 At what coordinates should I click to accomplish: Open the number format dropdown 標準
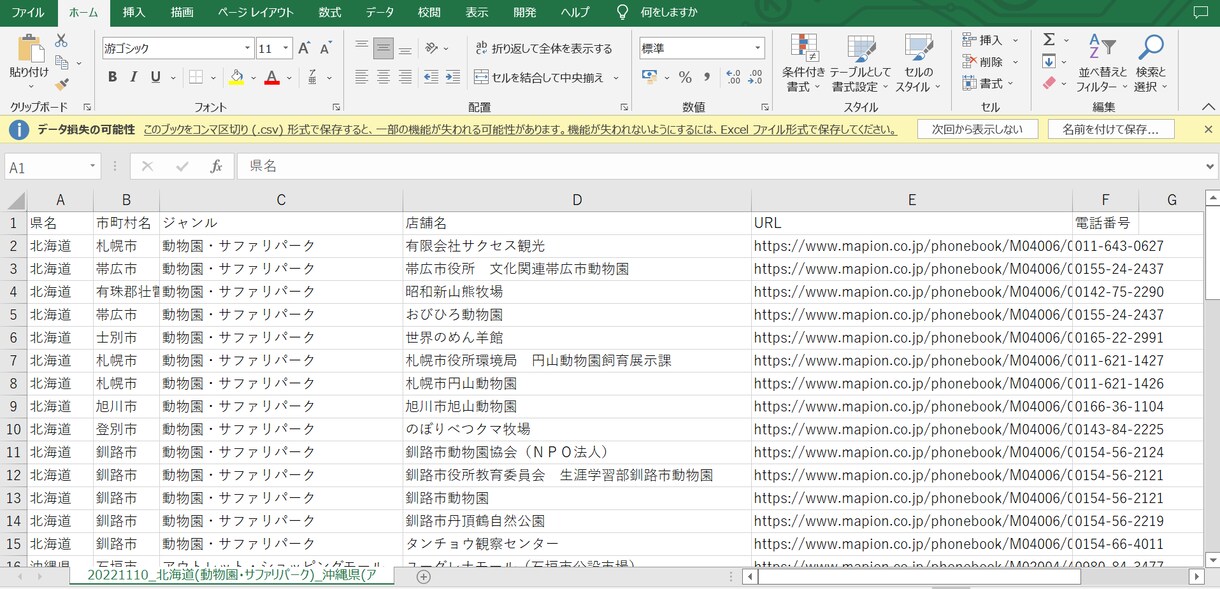click(x=758, y=48)
